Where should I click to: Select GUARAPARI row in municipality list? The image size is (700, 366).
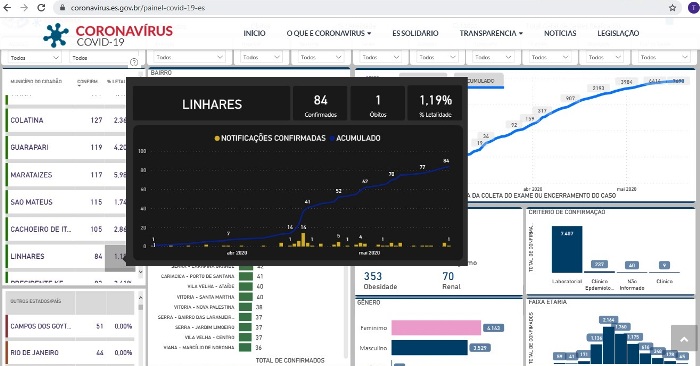coord(67,147)
